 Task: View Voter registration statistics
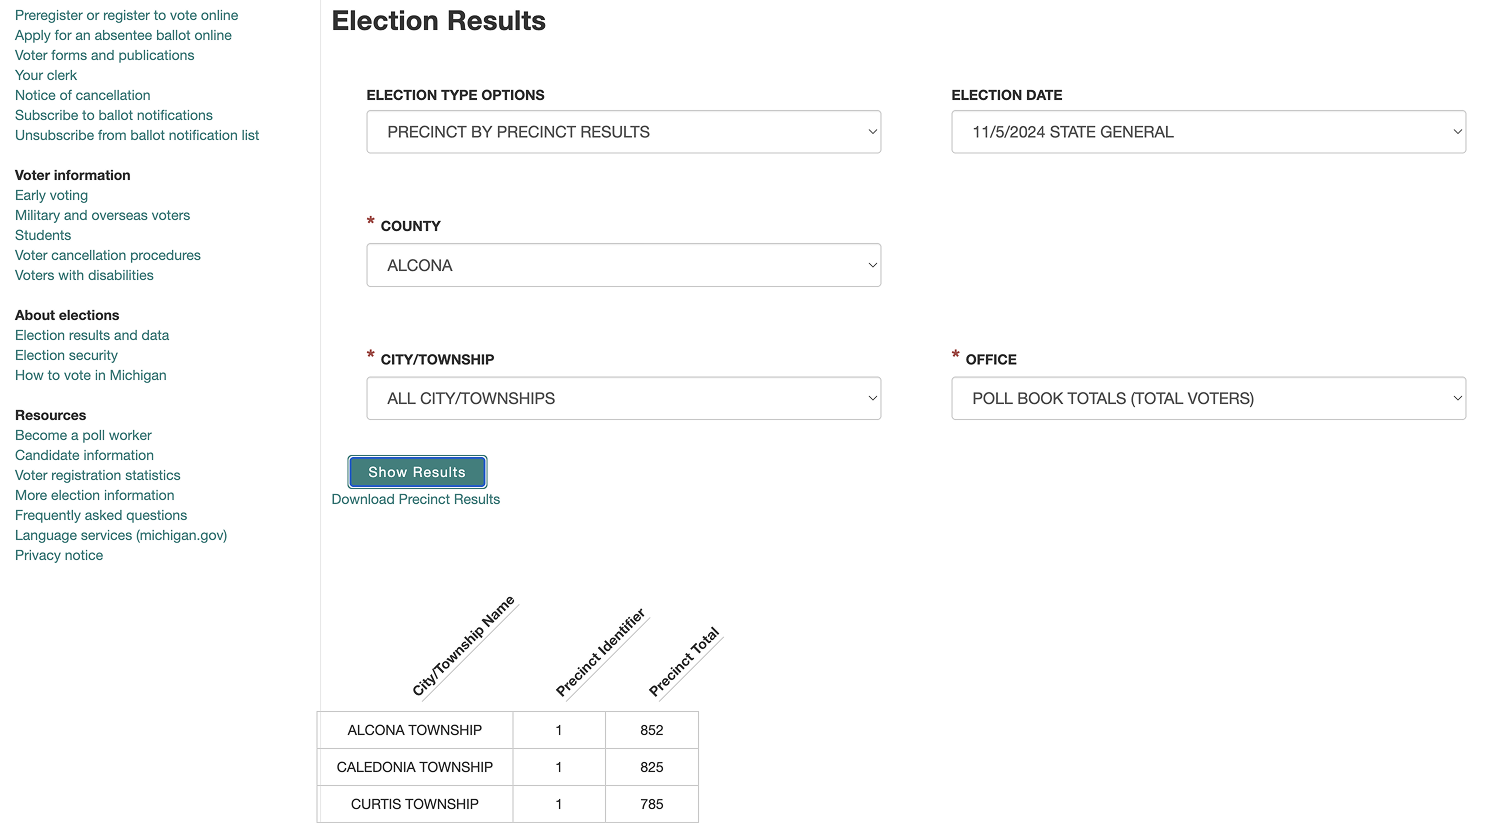(97, 475)
